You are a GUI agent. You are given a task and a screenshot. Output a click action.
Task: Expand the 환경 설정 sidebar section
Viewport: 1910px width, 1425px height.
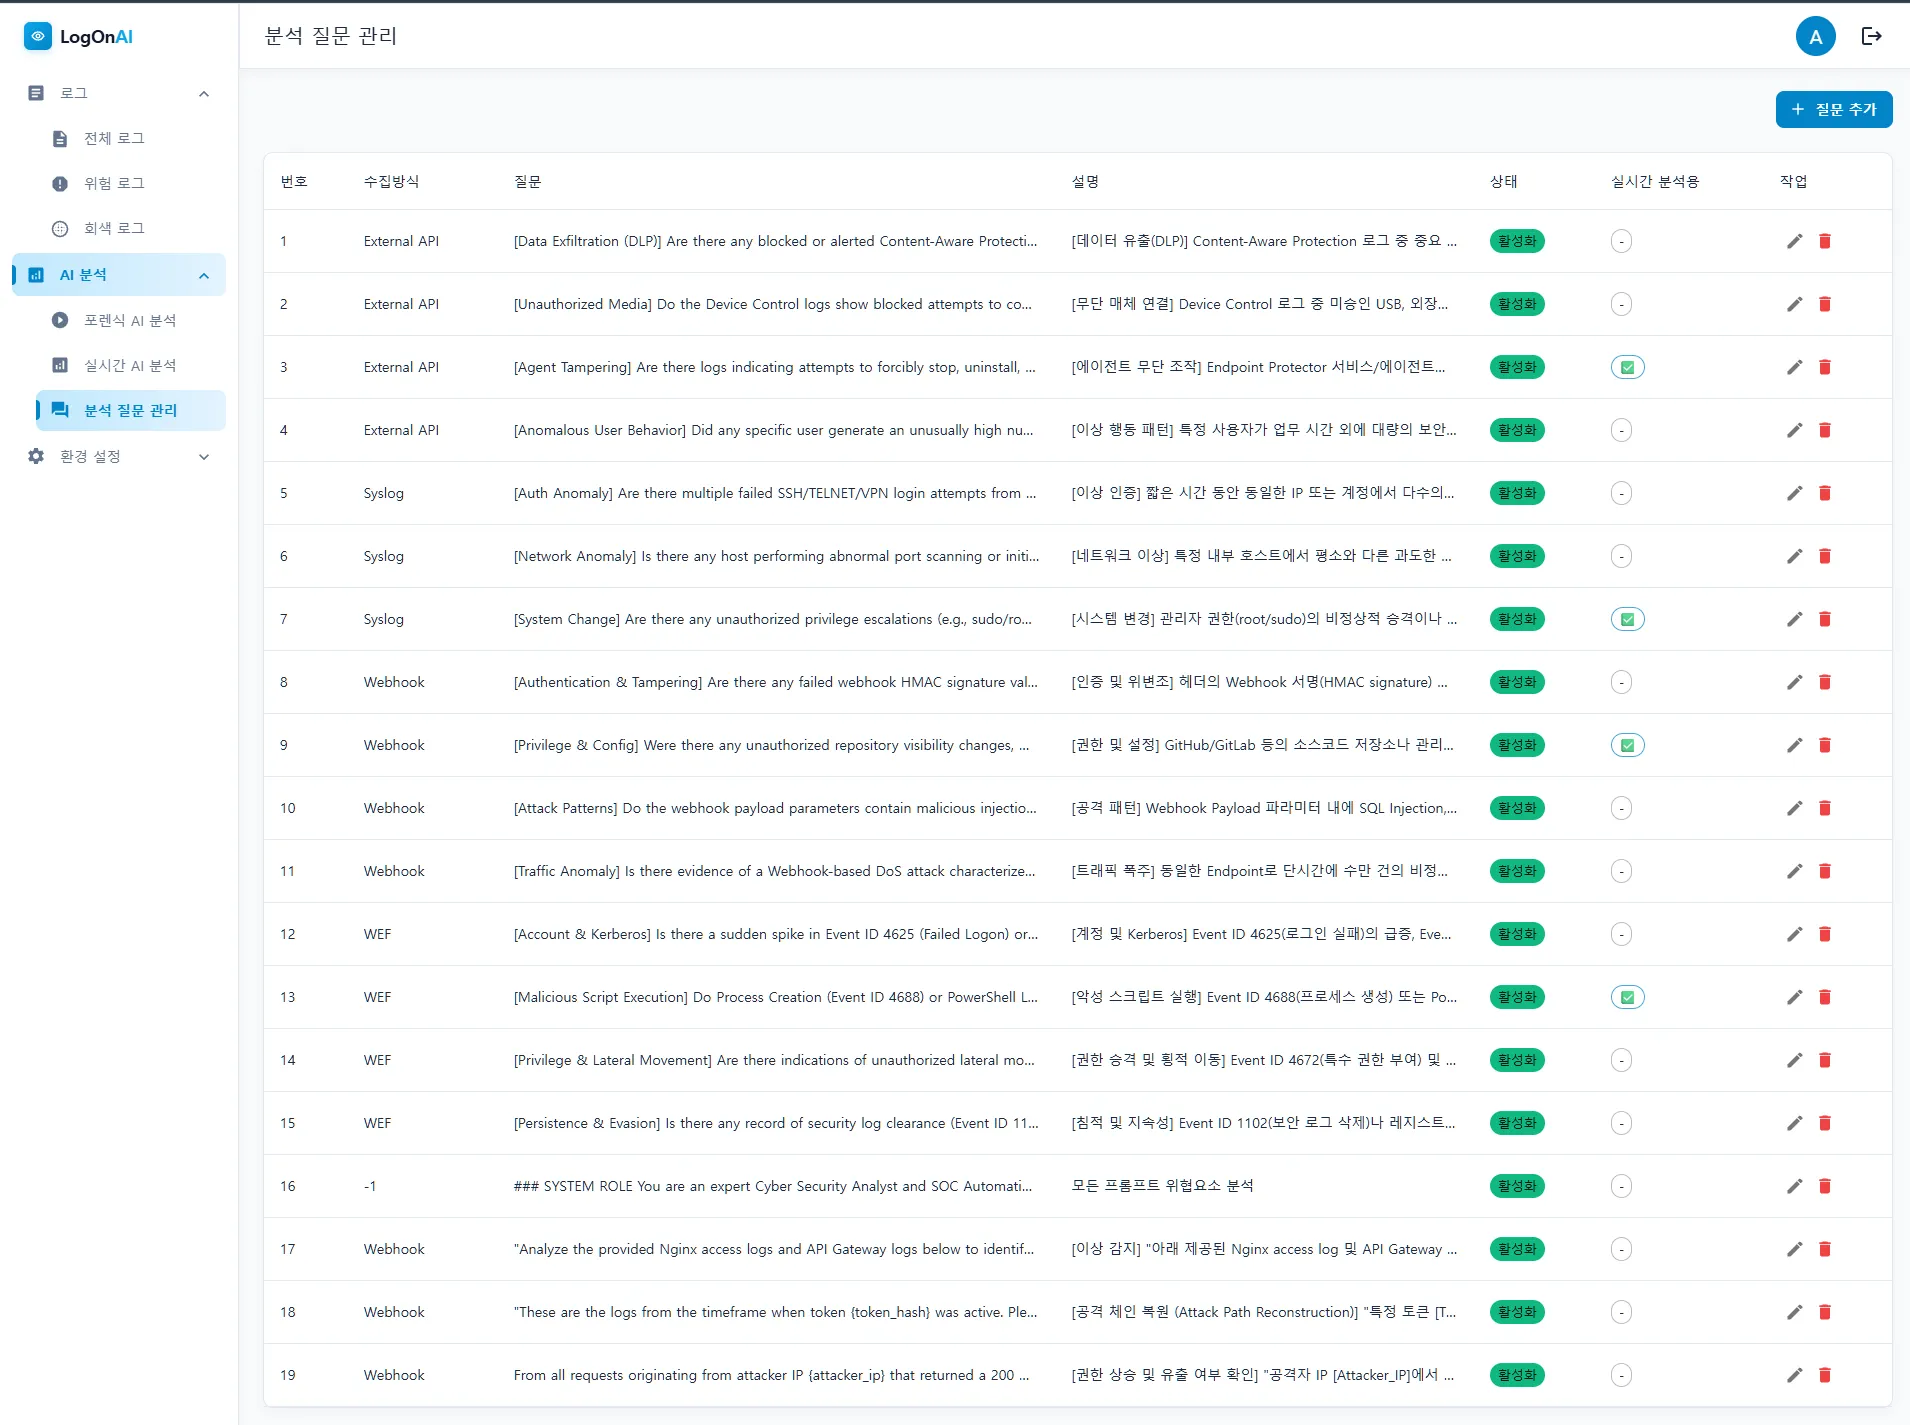coord(119,456)
